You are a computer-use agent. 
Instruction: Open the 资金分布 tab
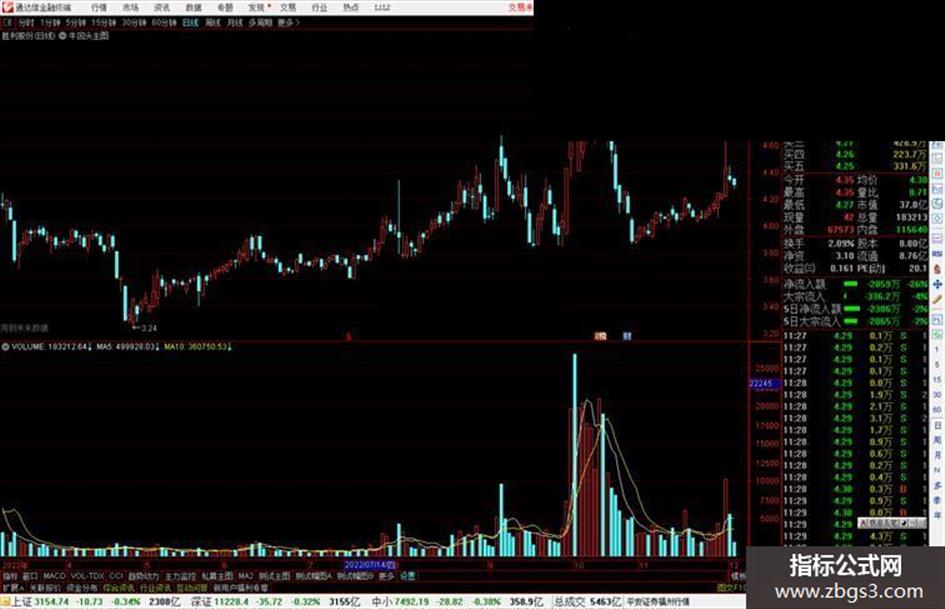pos(81,587)
